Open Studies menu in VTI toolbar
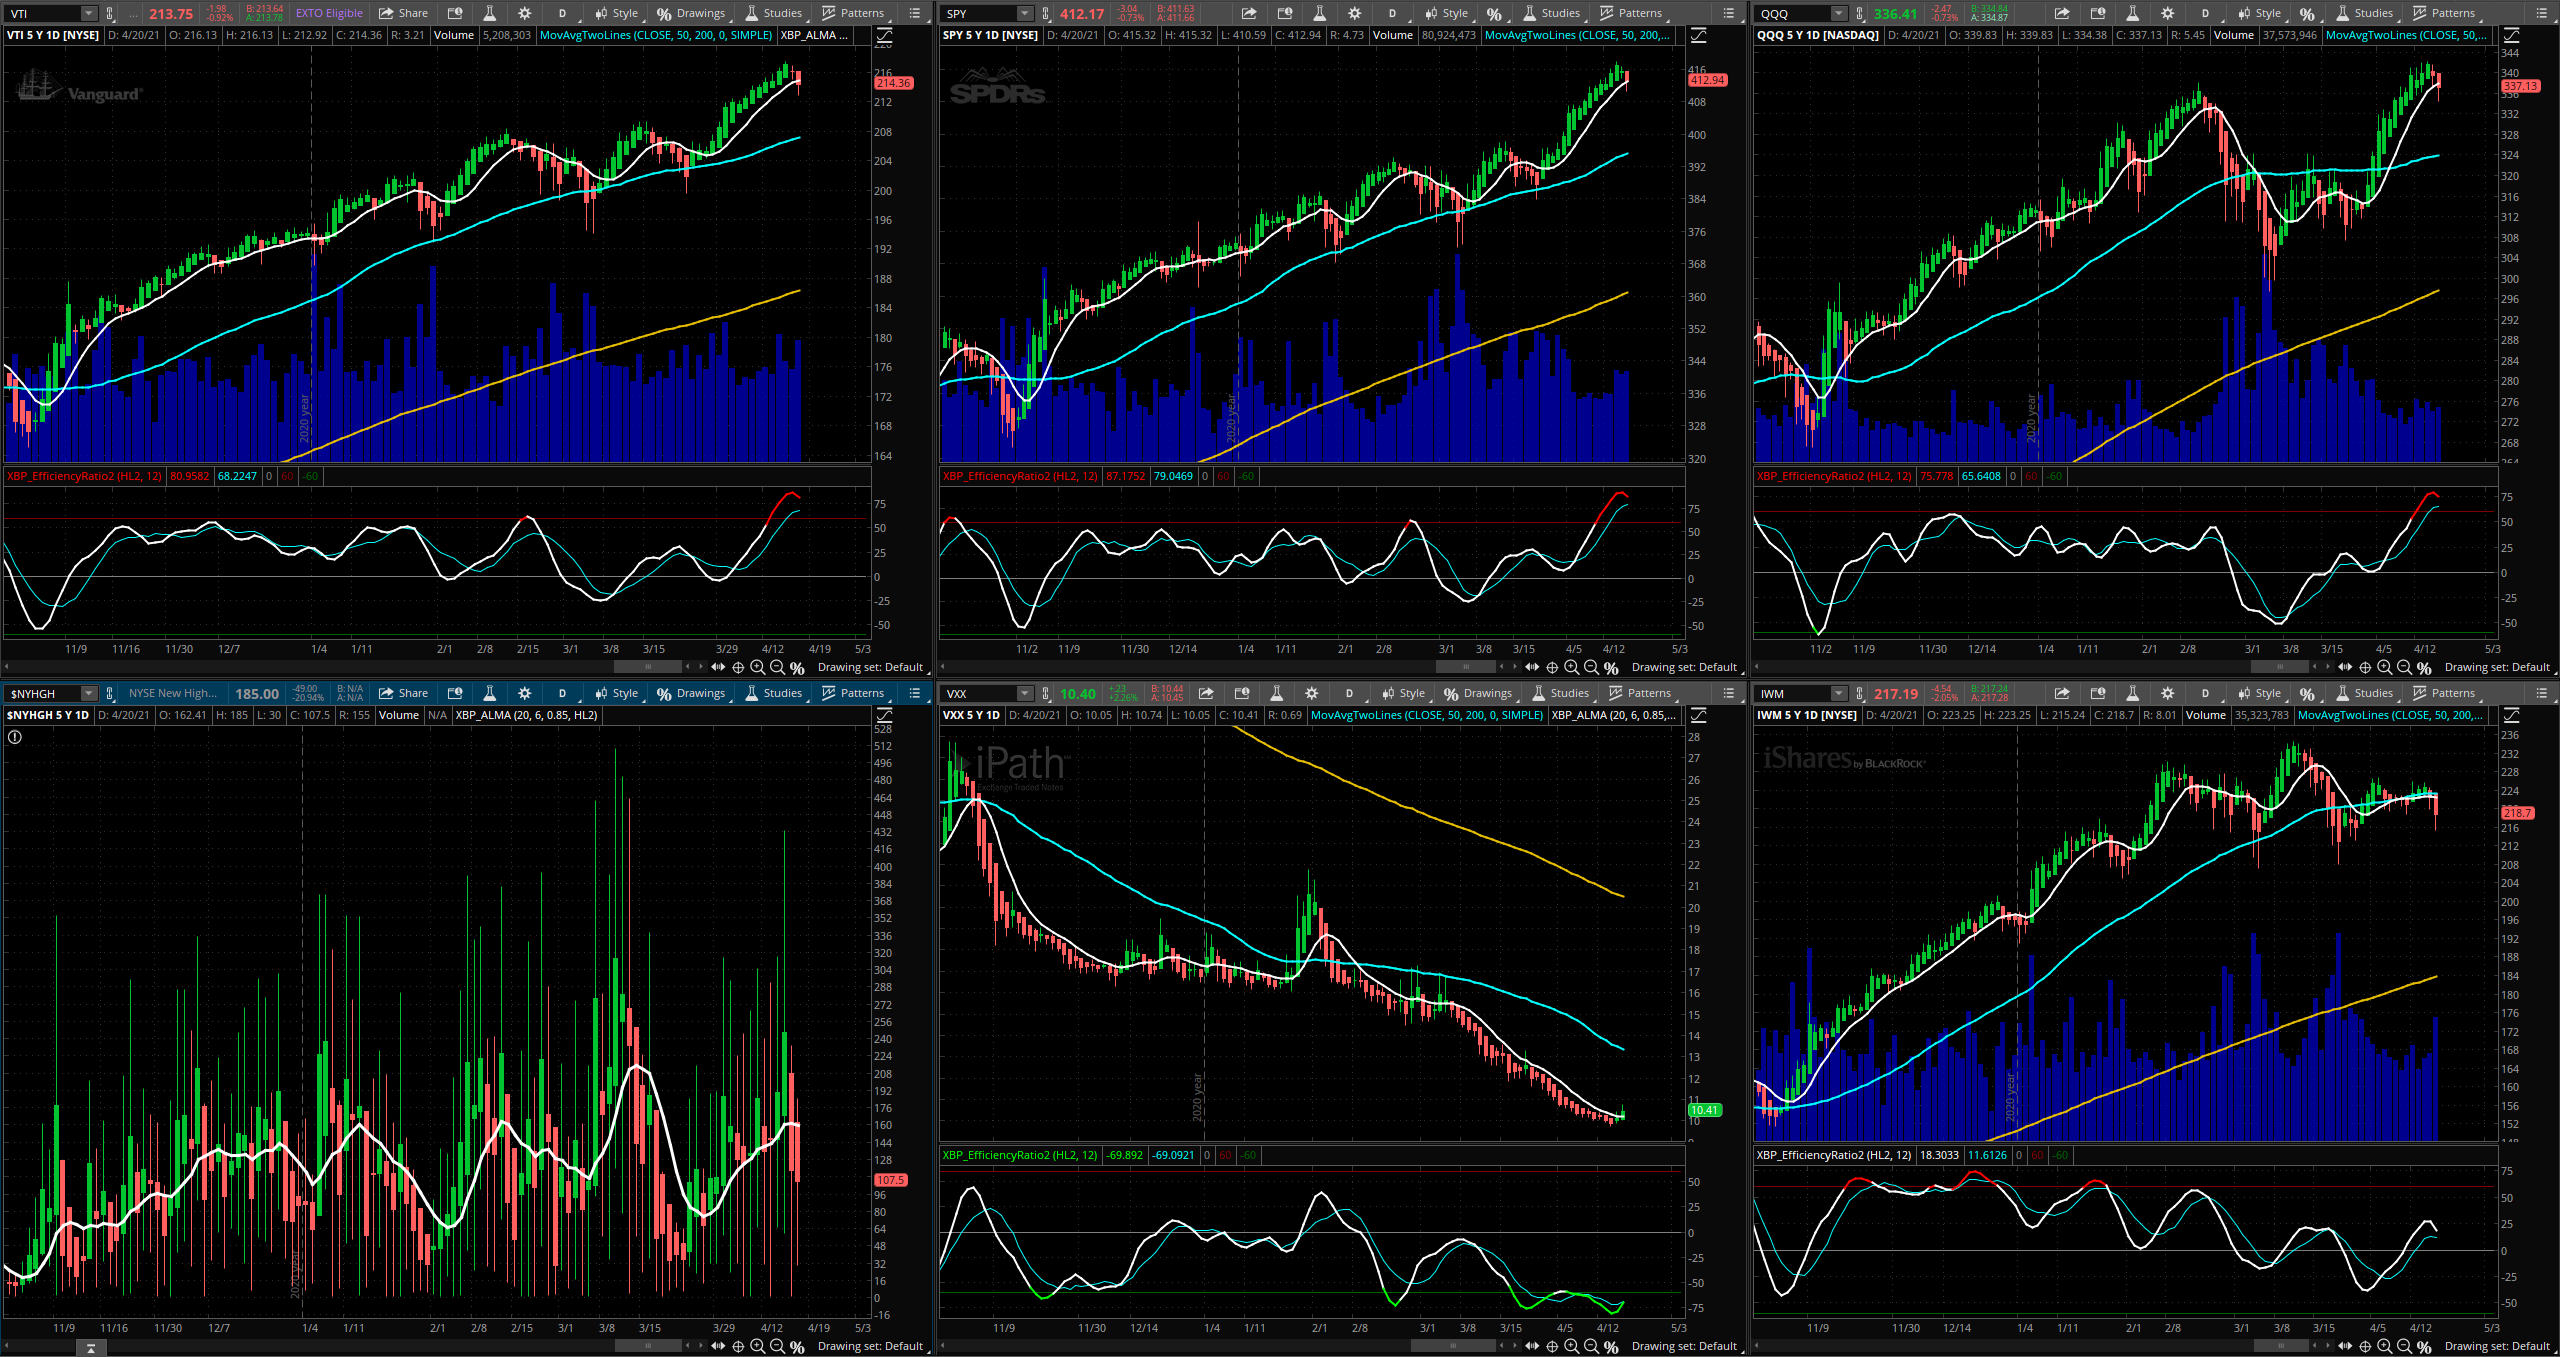 (x=774, y=13)
